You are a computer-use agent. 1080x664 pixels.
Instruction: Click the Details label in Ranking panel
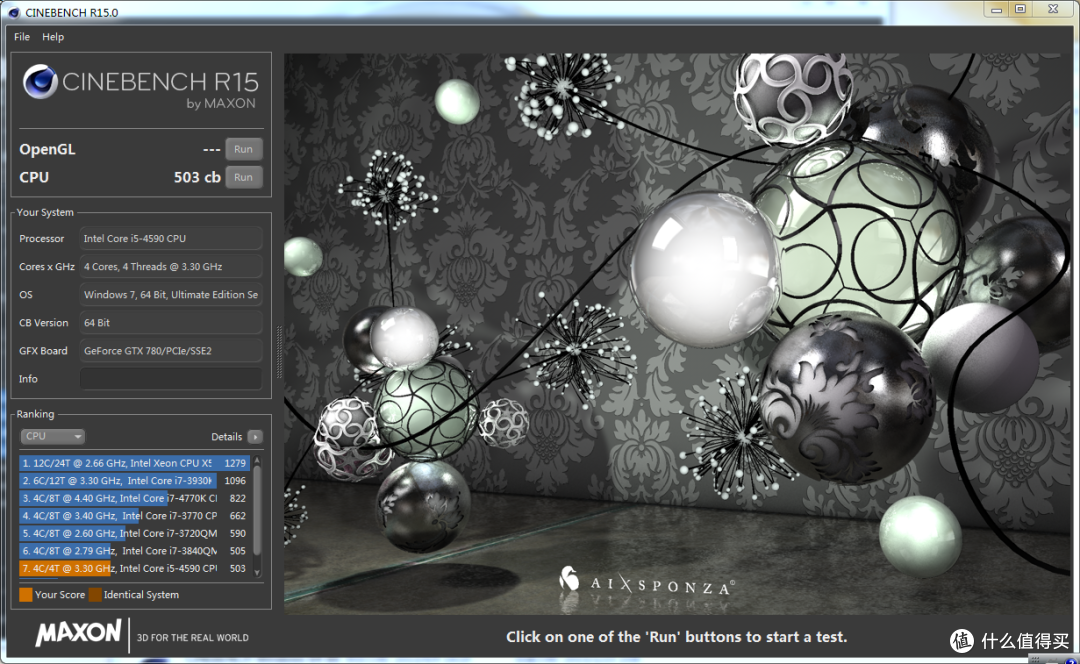click(x=226, y=437)
